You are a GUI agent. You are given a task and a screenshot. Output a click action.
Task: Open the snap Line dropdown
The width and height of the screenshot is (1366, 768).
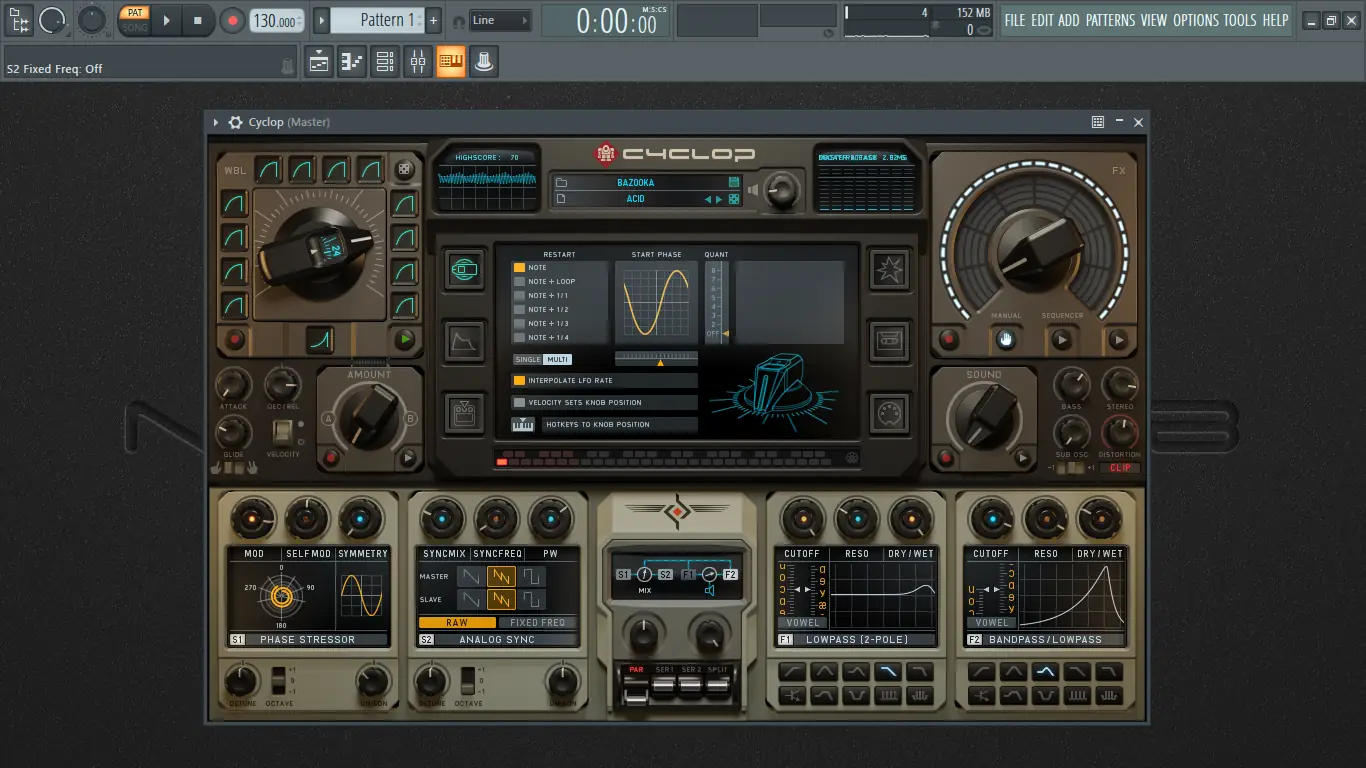click(x=500, y=20)
